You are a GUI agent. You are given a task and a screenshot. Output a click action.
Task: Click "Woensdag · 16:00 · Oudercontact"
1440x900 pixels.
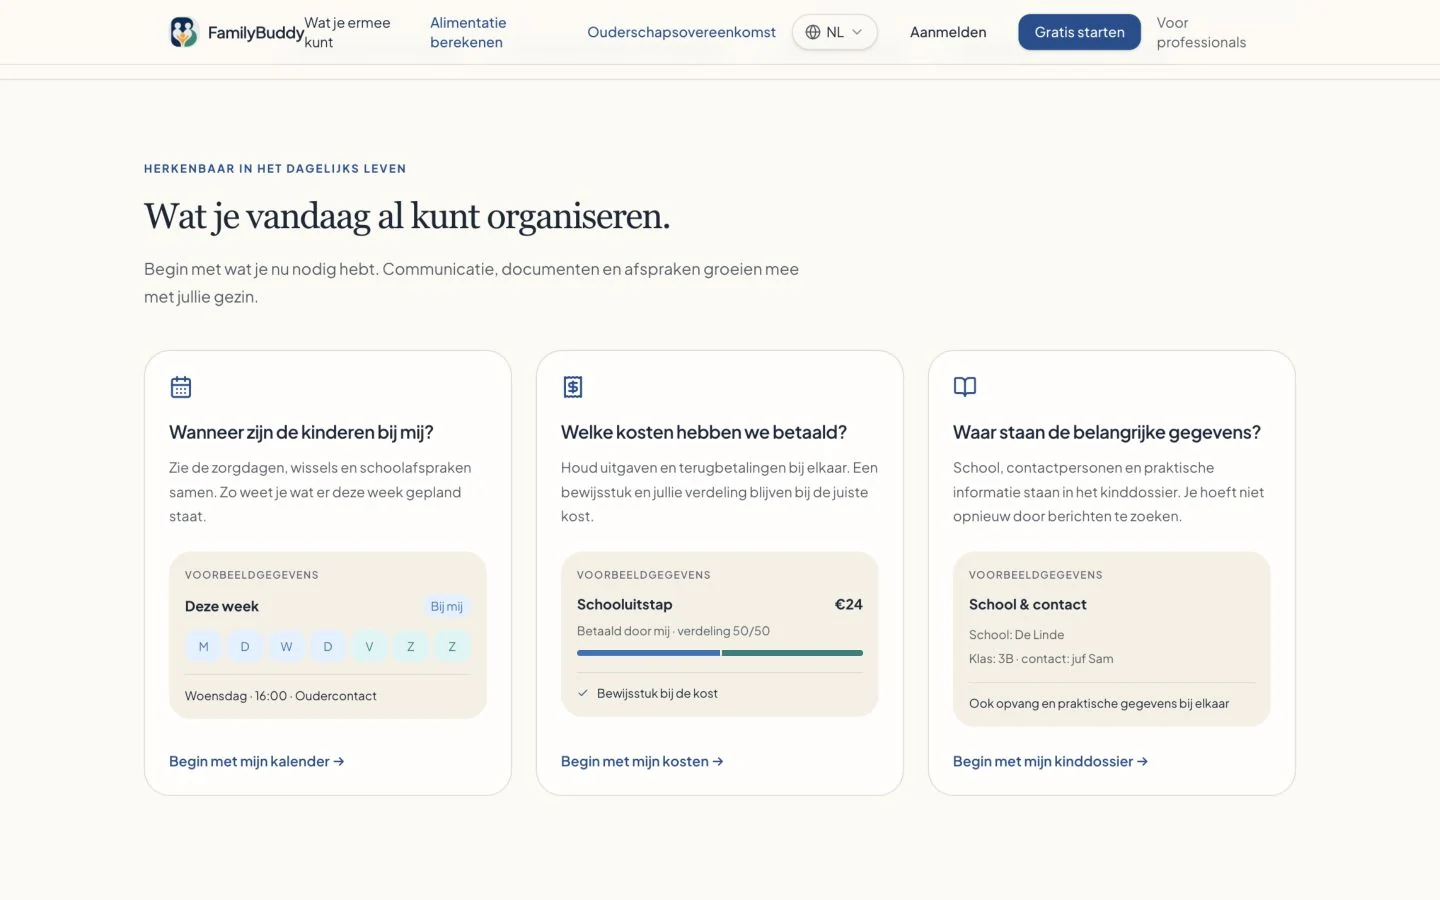coord(281,696)
